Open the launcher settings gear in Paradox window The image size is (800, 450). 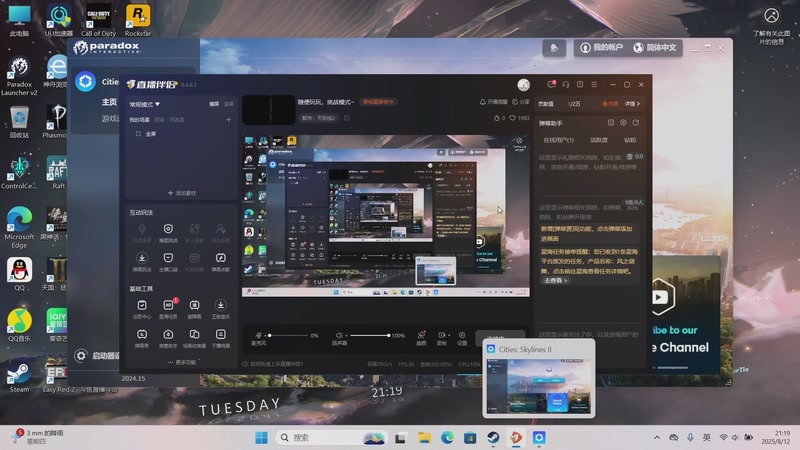click(x=81, y=356)
